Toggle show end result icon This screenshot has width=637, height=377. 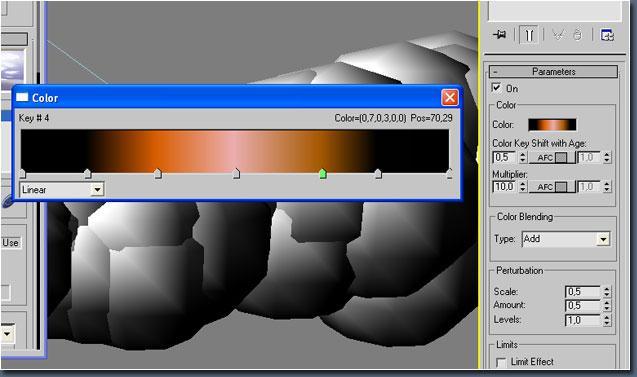click(529, 35)
